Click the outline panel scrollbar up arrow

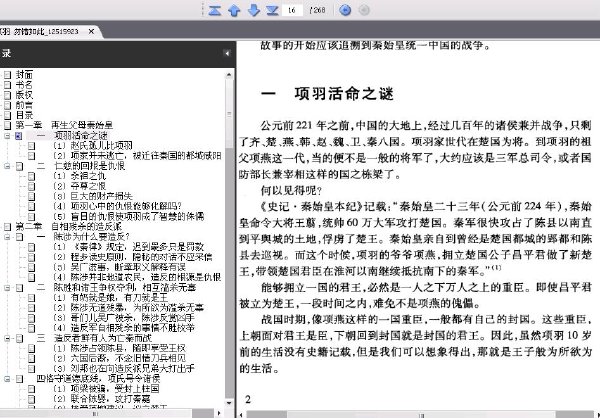(229, 75)
